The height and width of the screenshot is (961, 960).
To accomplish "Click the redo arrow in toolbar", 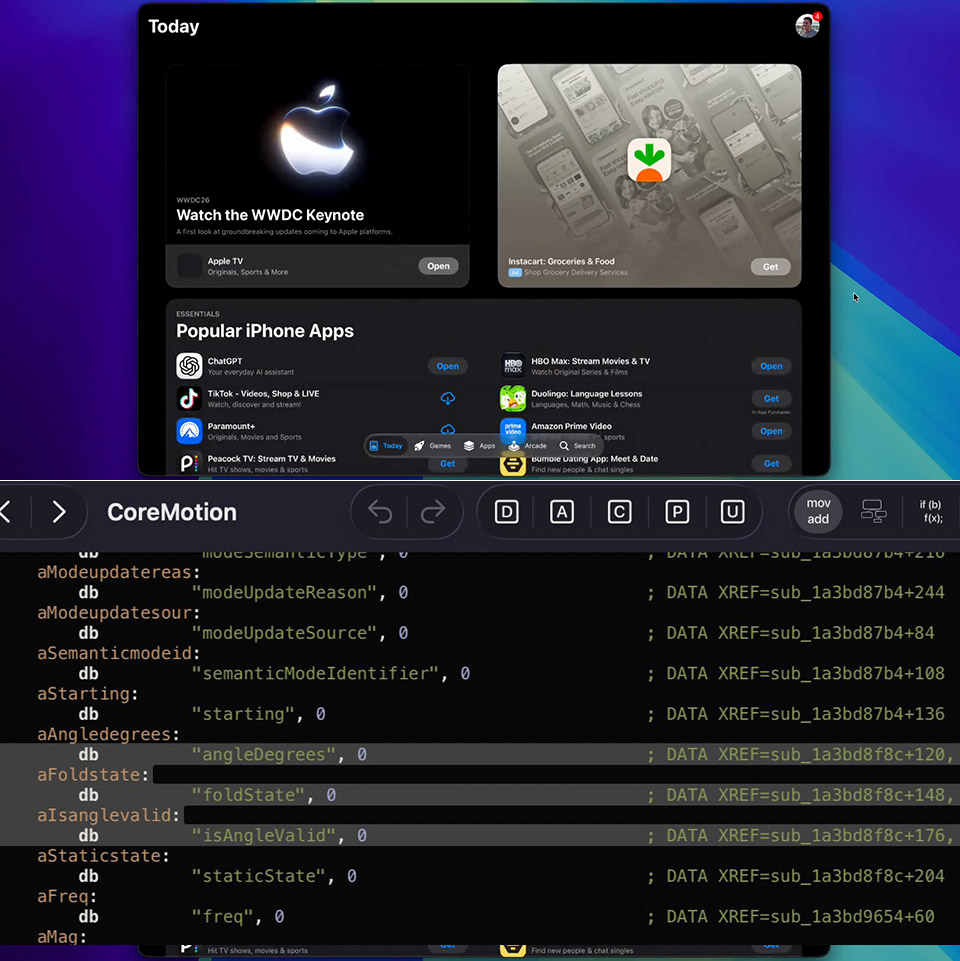I will pos(433,512).
